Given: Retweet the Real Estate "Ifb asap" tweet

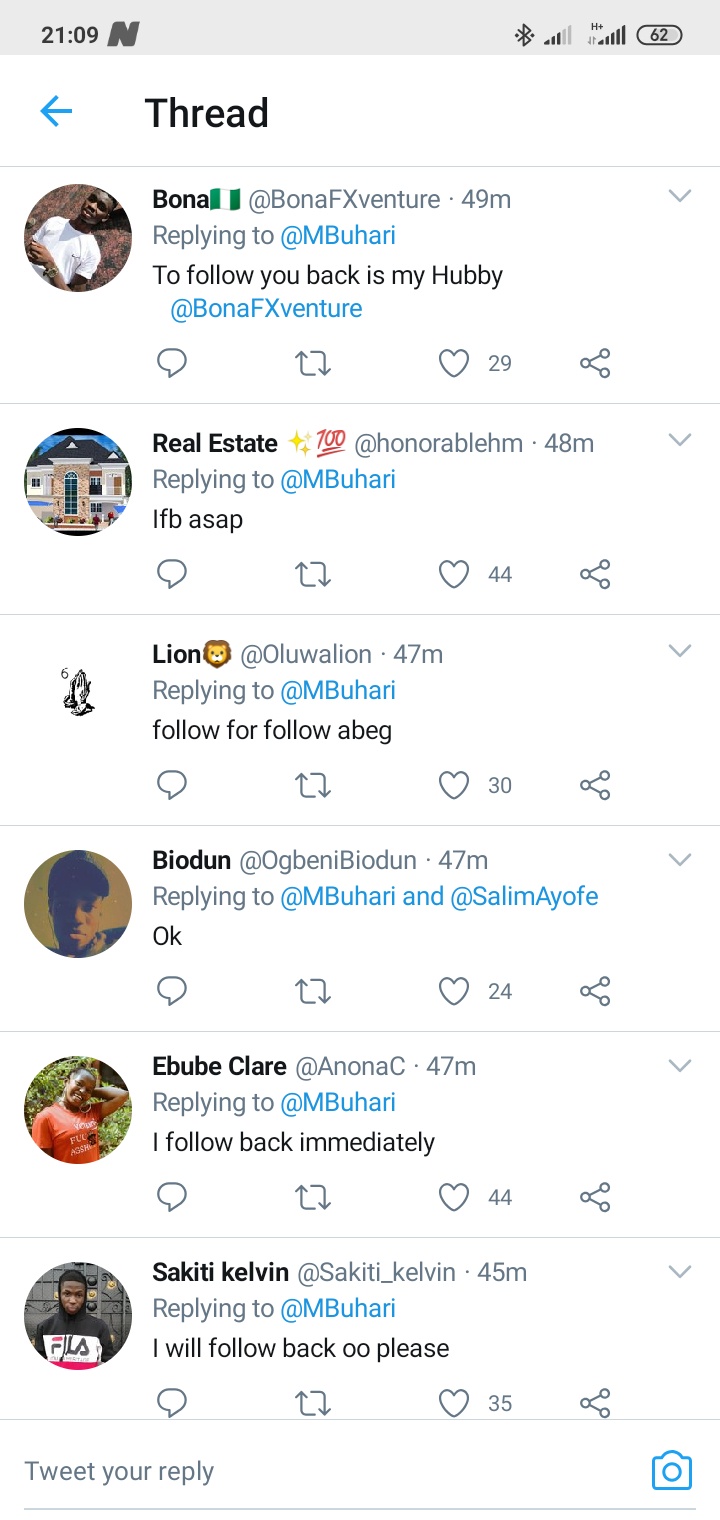Looking at the screenshot, I should [x=313, y=574].
